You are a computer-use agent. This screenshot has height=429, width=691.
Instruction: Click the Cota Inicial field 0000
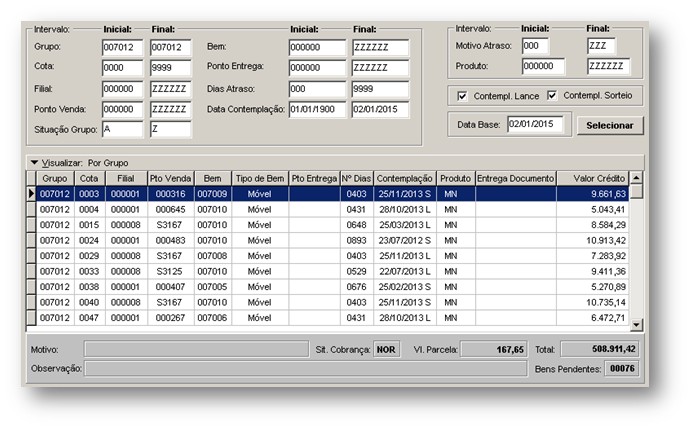pyautogui.click(x=123, y=68)
